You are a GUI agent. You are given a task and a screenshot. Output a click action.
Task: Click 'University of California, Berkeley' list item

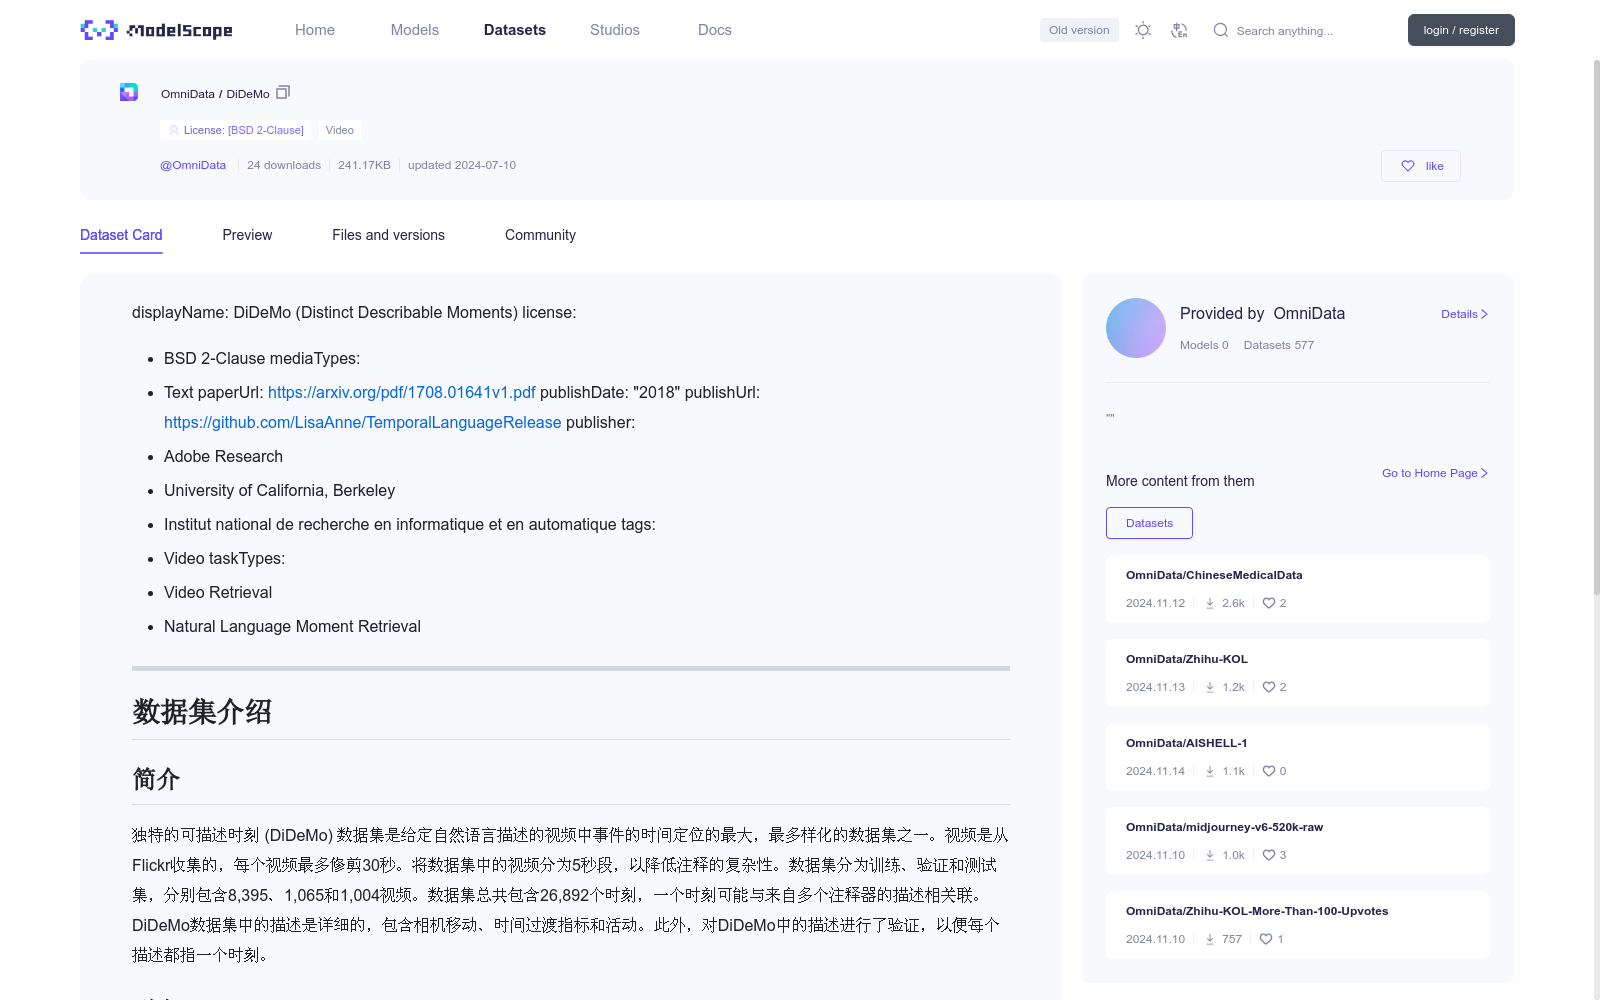click(x=279, y=490)
